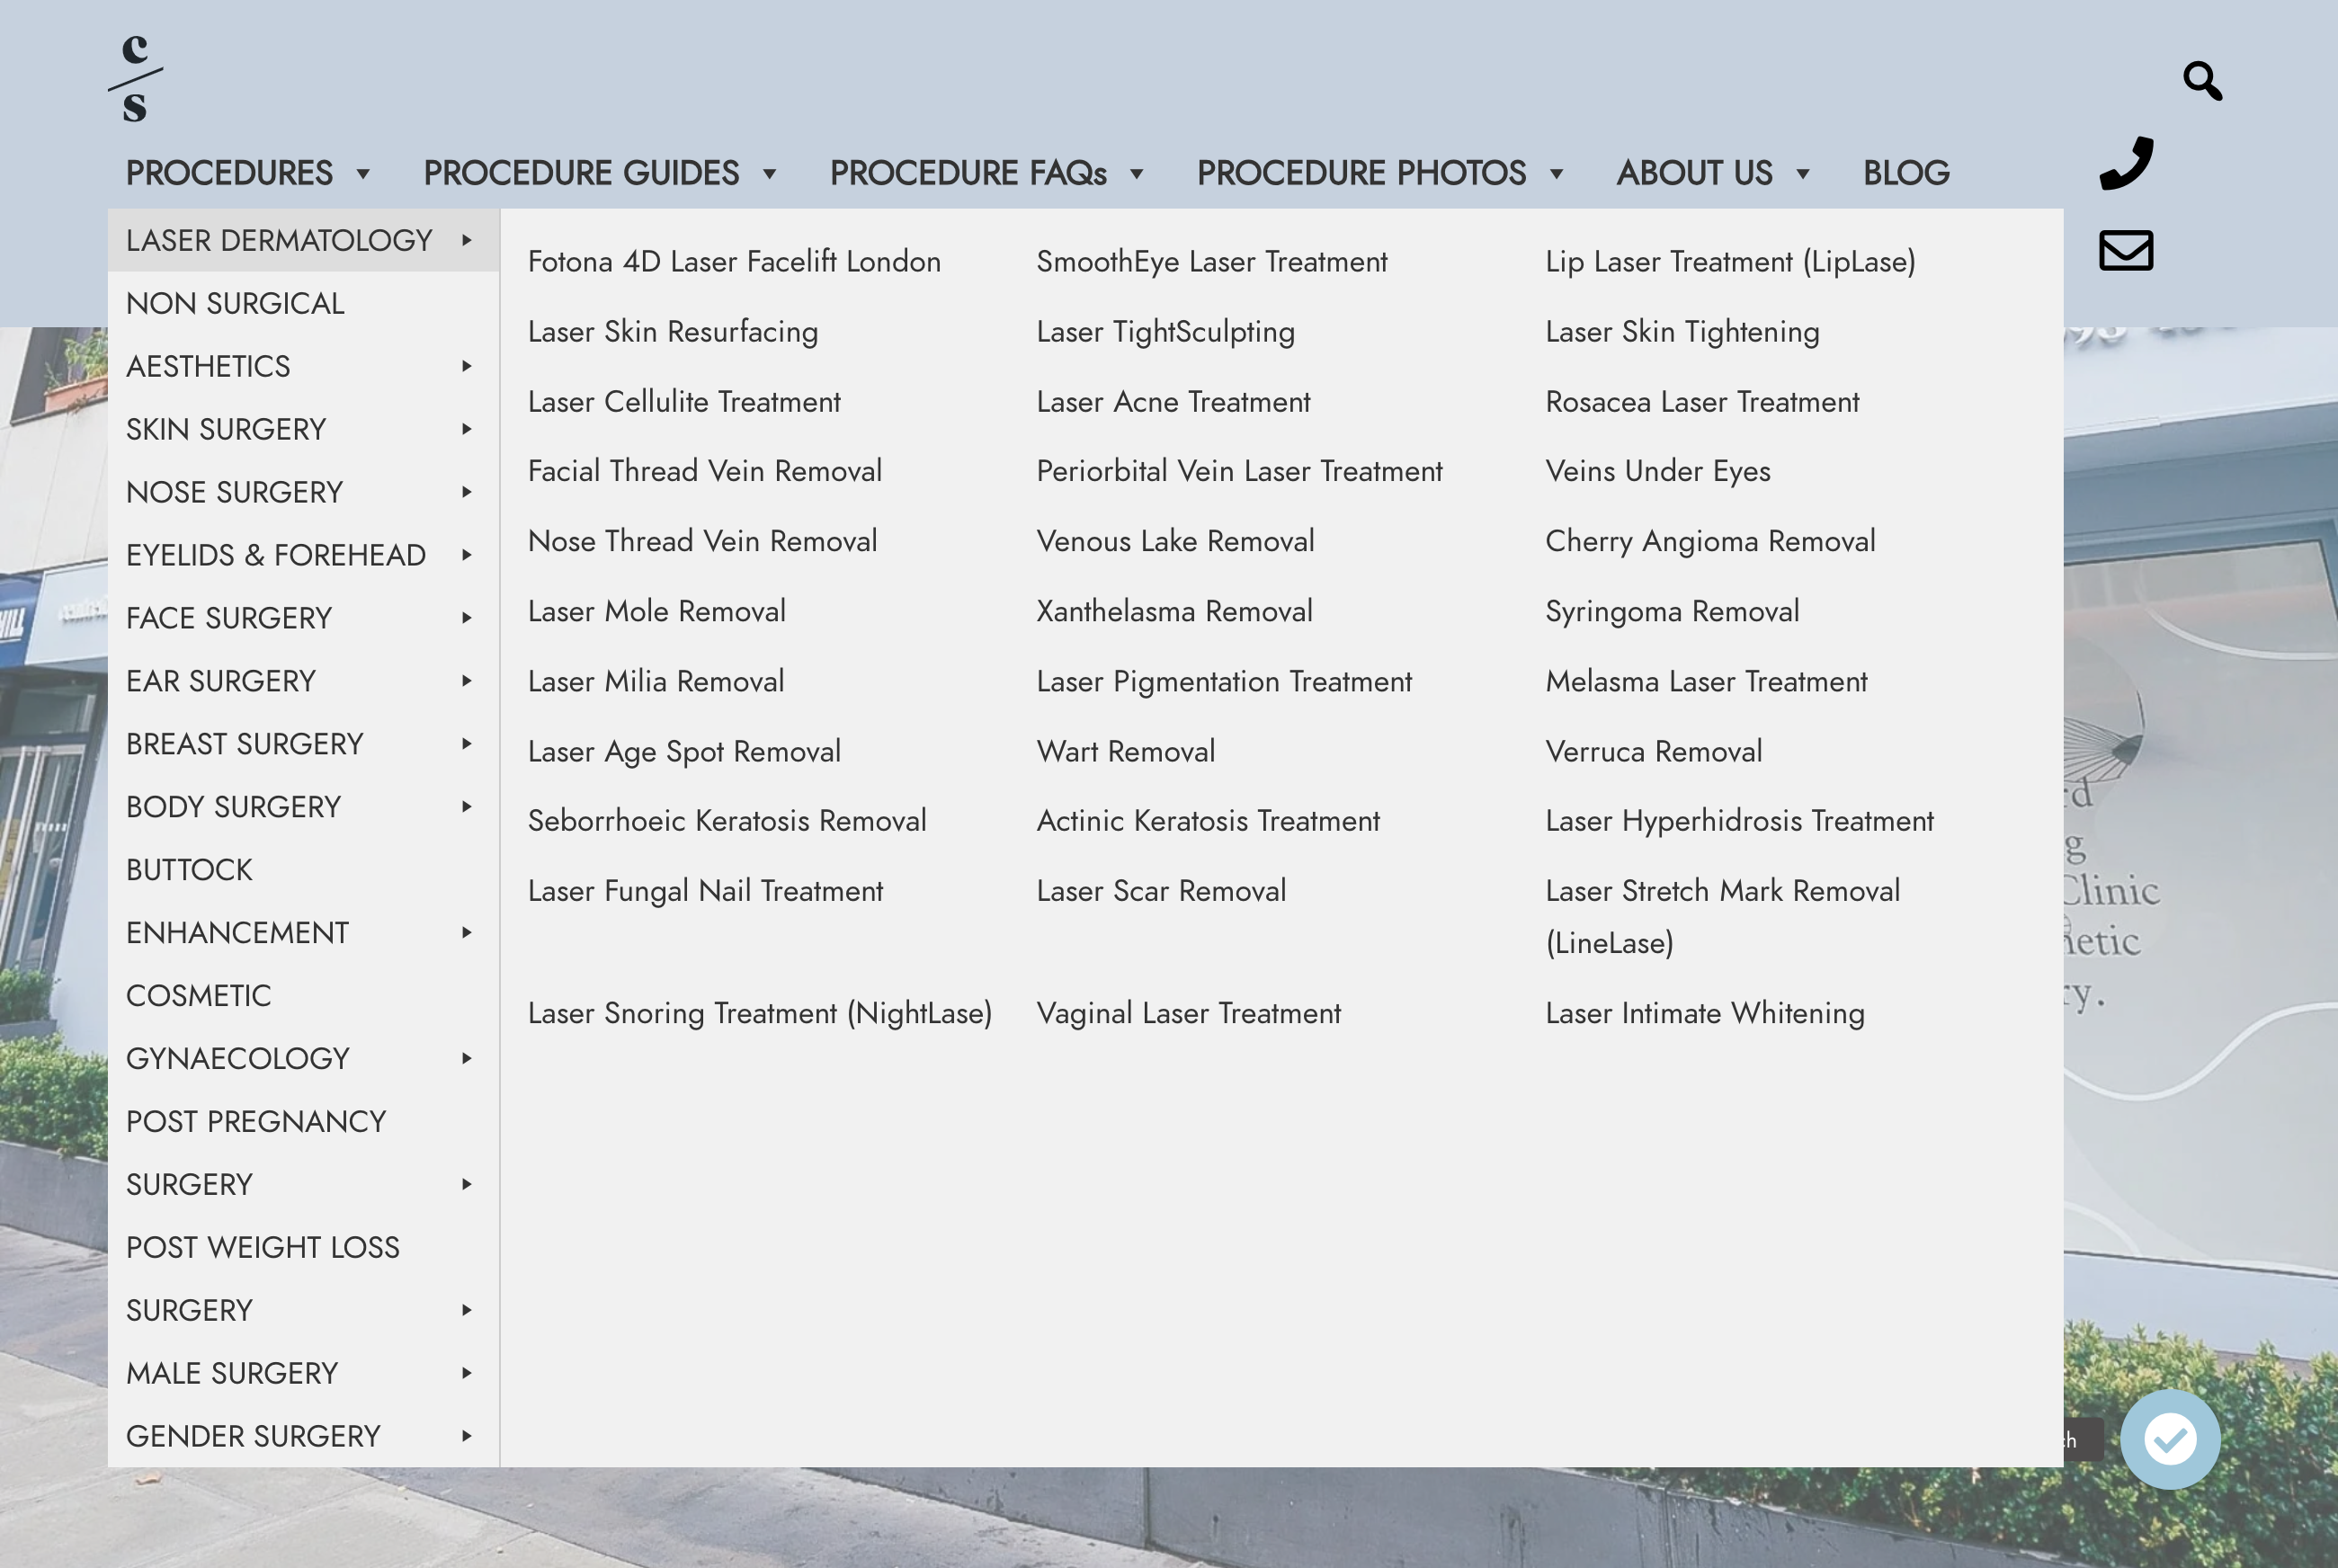Image resolution: width=2338 pixels, height=1568 pixels.
Task: Click the blue checkmark icon bottom right
Action: pyautogui.click(x=2170, y=1439)
